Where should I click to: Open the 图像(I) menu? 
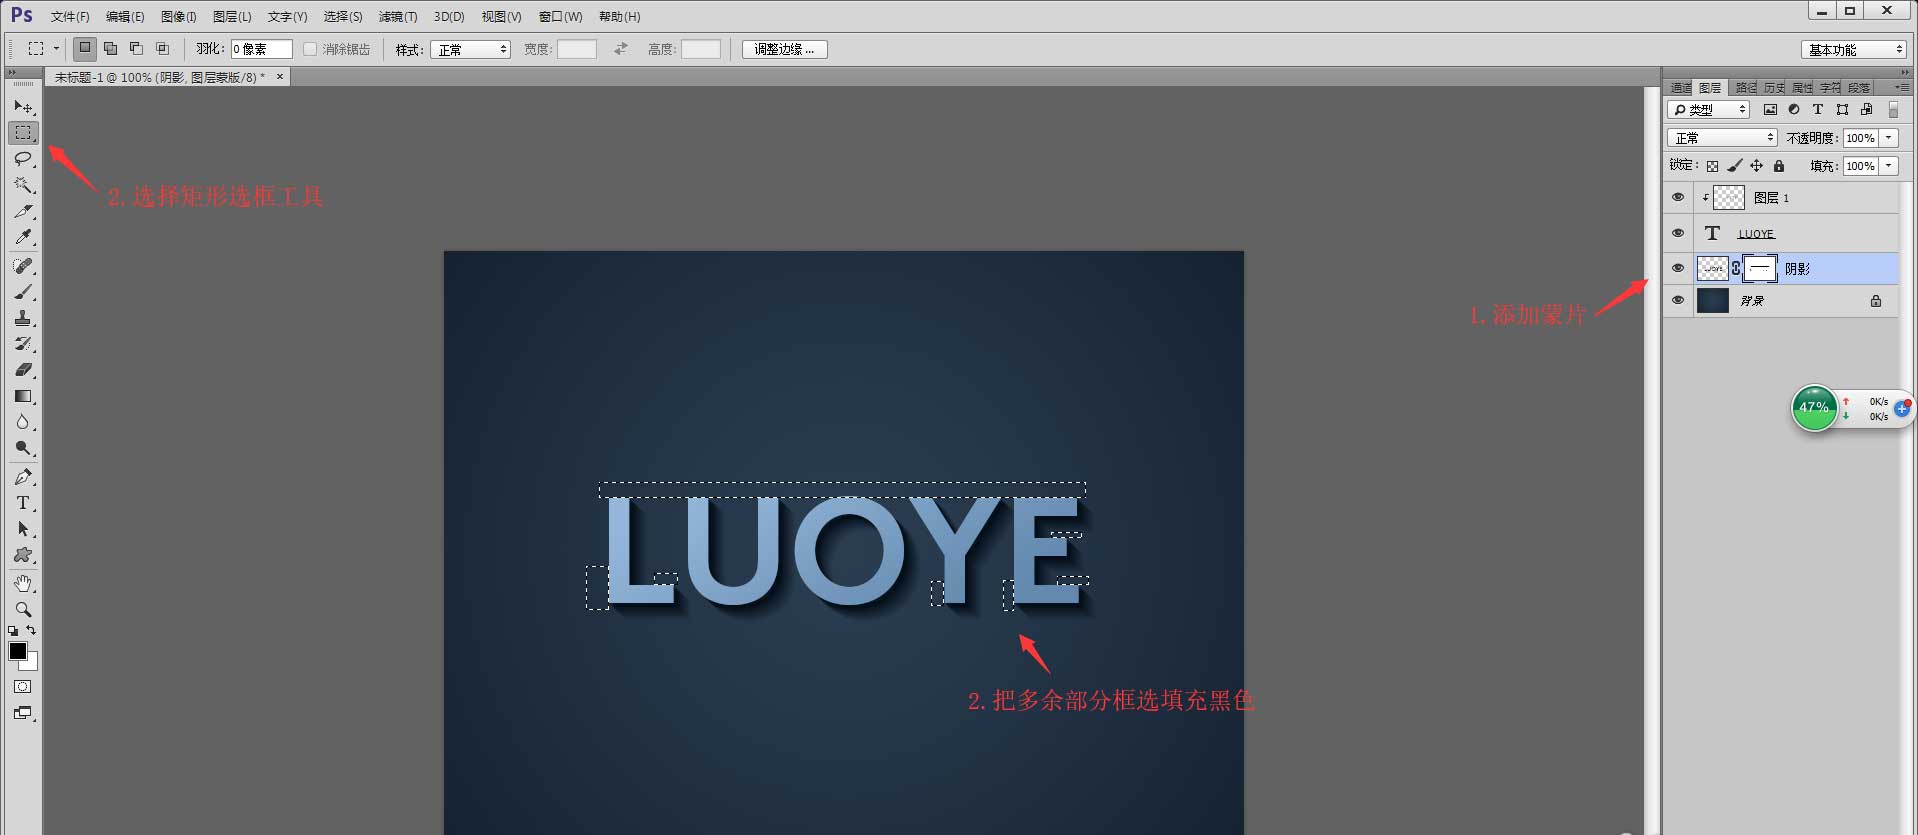click(x=178, y=17)
